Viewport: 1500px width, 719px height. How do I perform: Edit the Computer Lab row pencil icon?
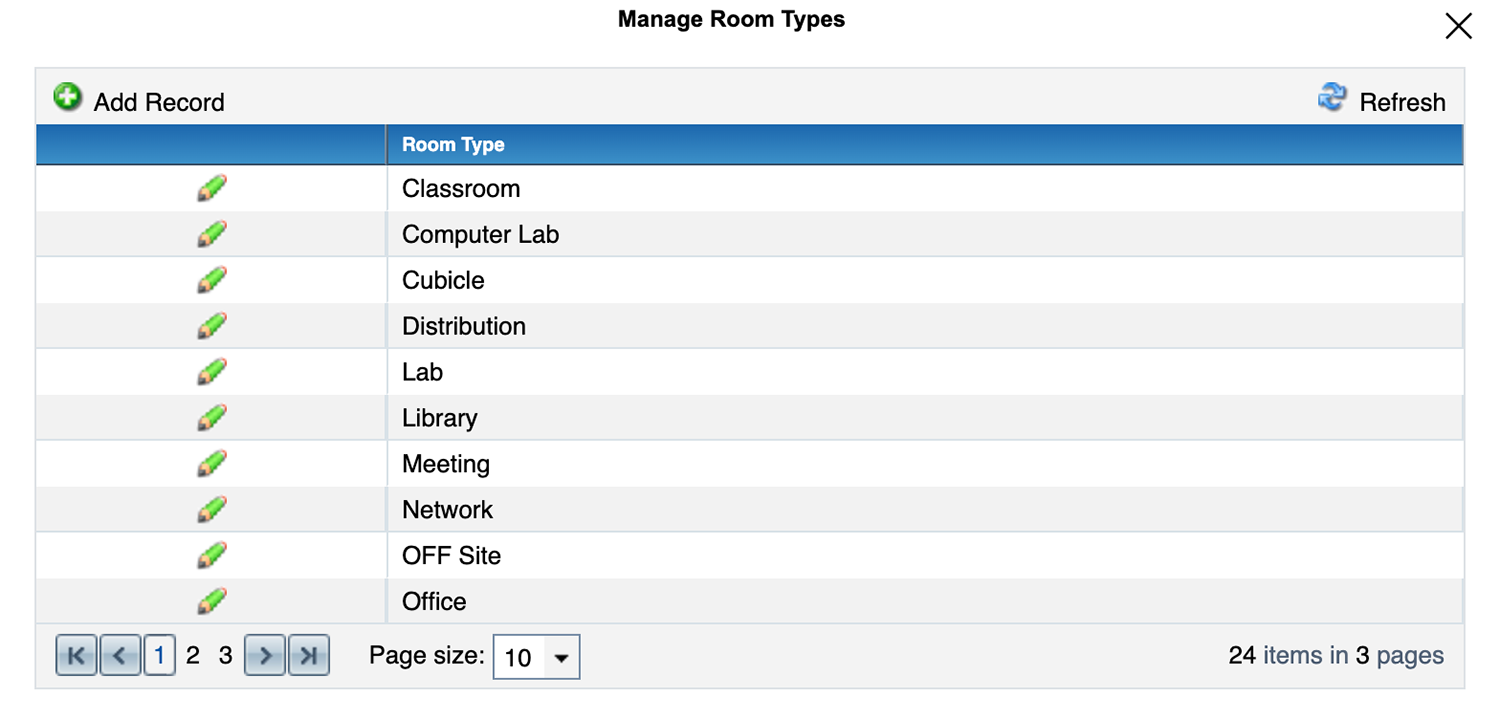212,234
